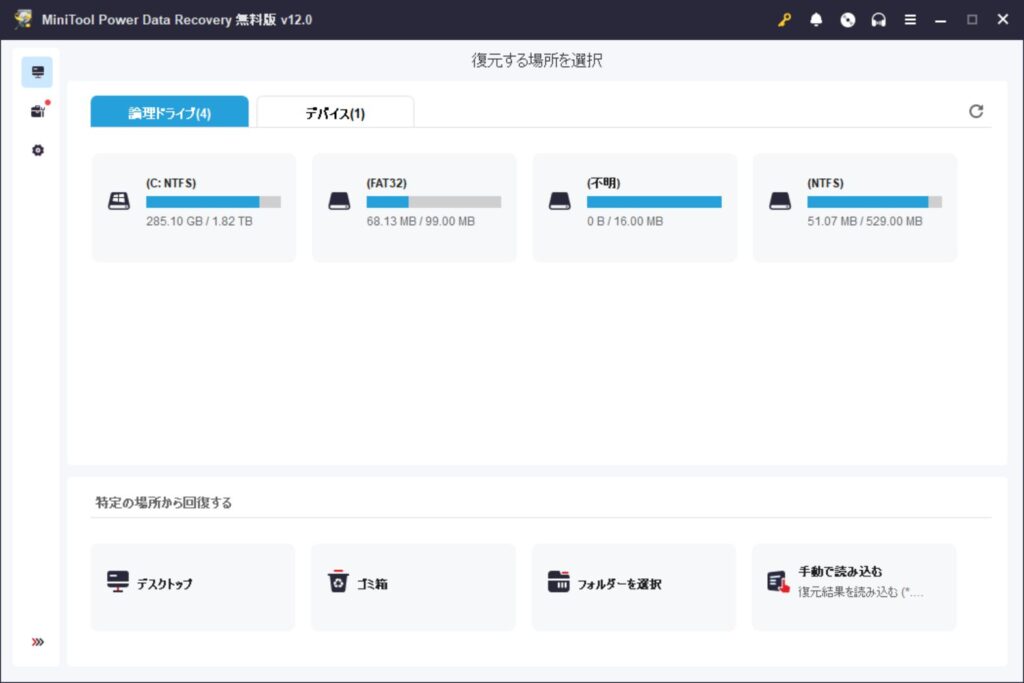This screenshot has height=683, width=1024.
Task: Click the Desktop monitor icon
Action: point(118,581)
